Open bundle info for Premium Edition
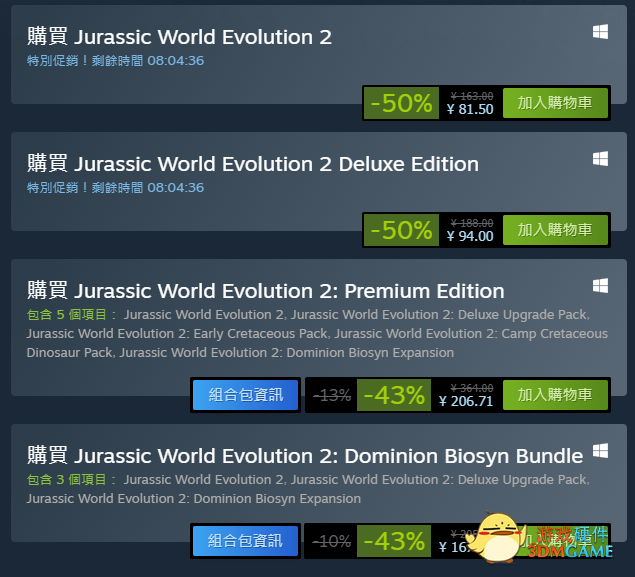The width and height of the screenshot is (635, 577). 245,395
